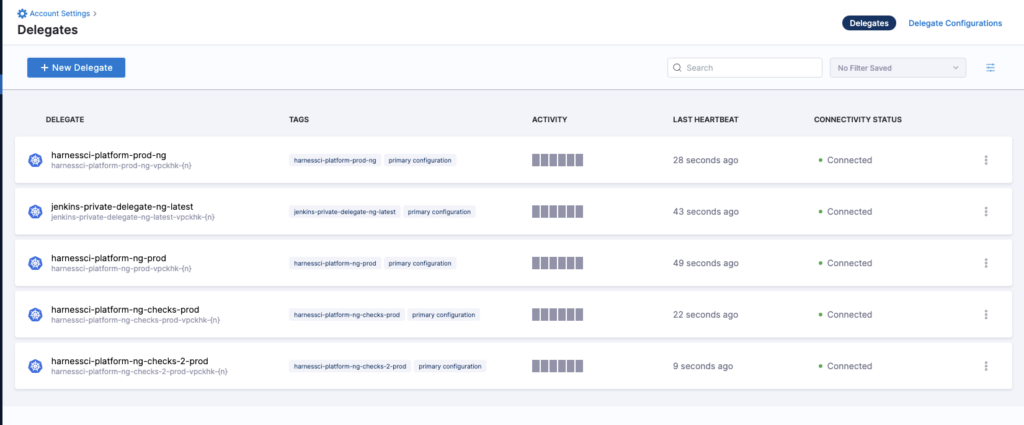This screenshot has width=1024, height=425.
Task: Open options menu for harnessci-platform-prod-ng
Action: click(985, 160)
